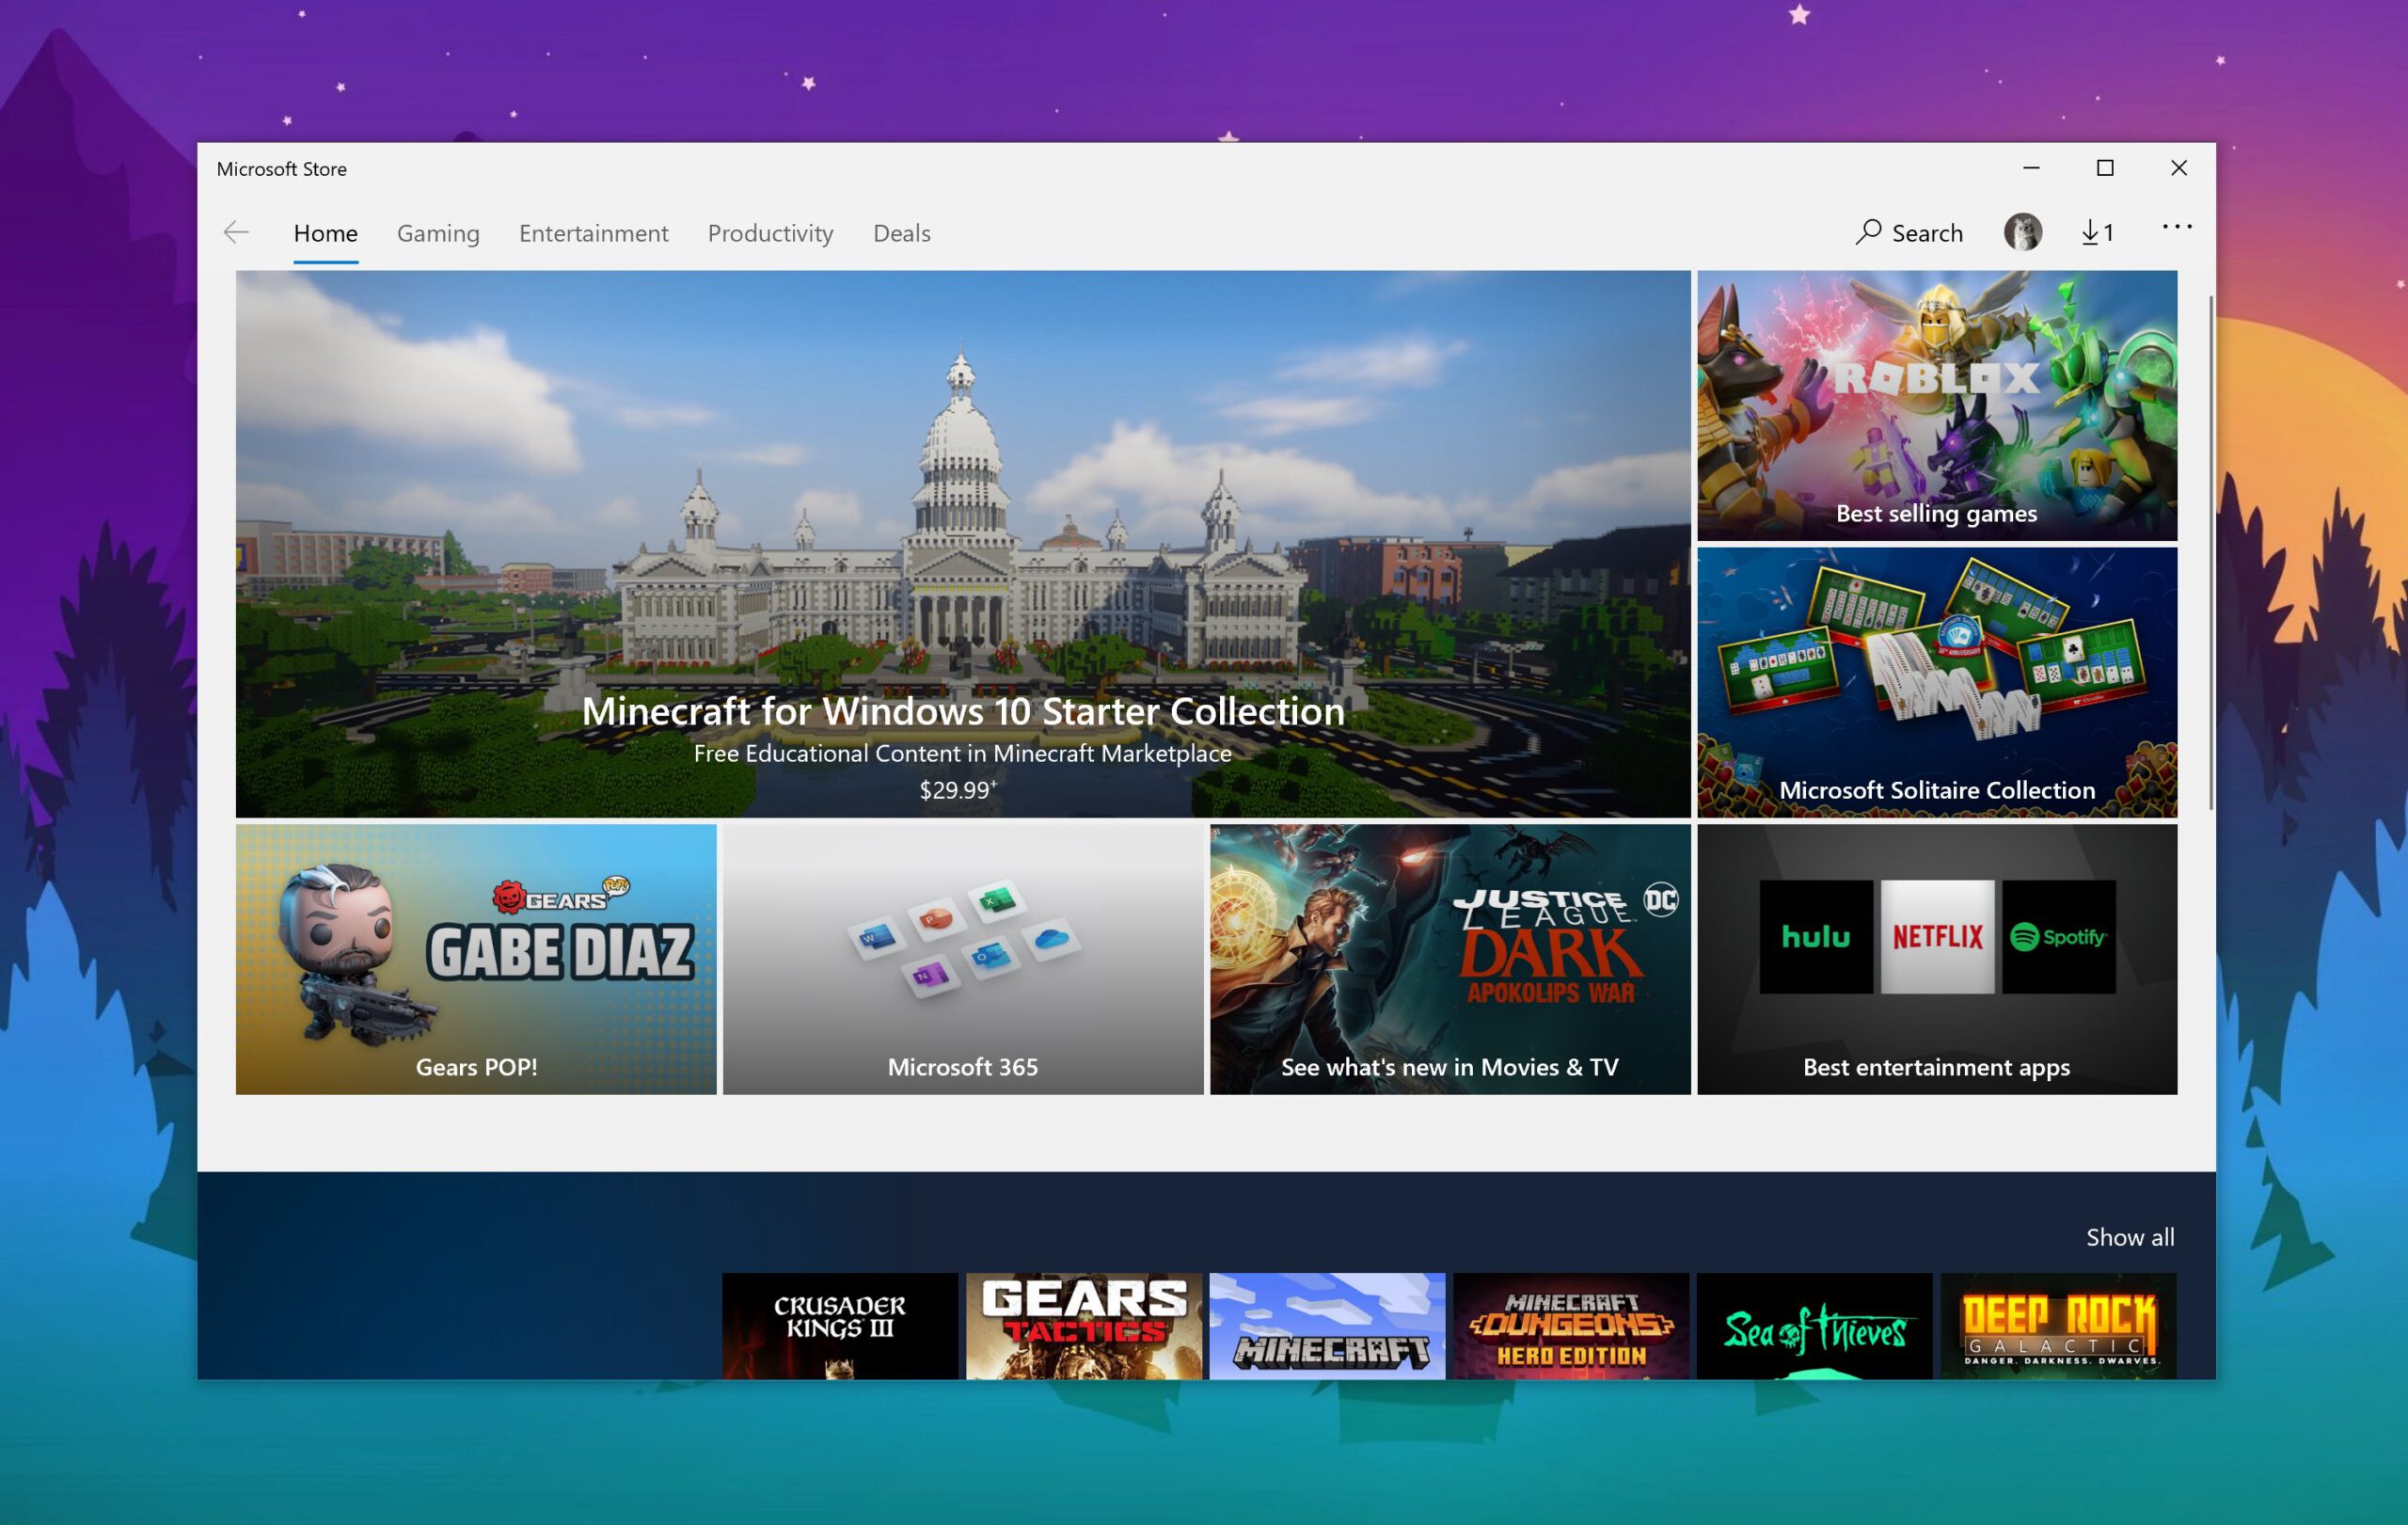
Task: Open the Microsoft 365 tile
Action: pyautogui.click(x=963, y=959)
